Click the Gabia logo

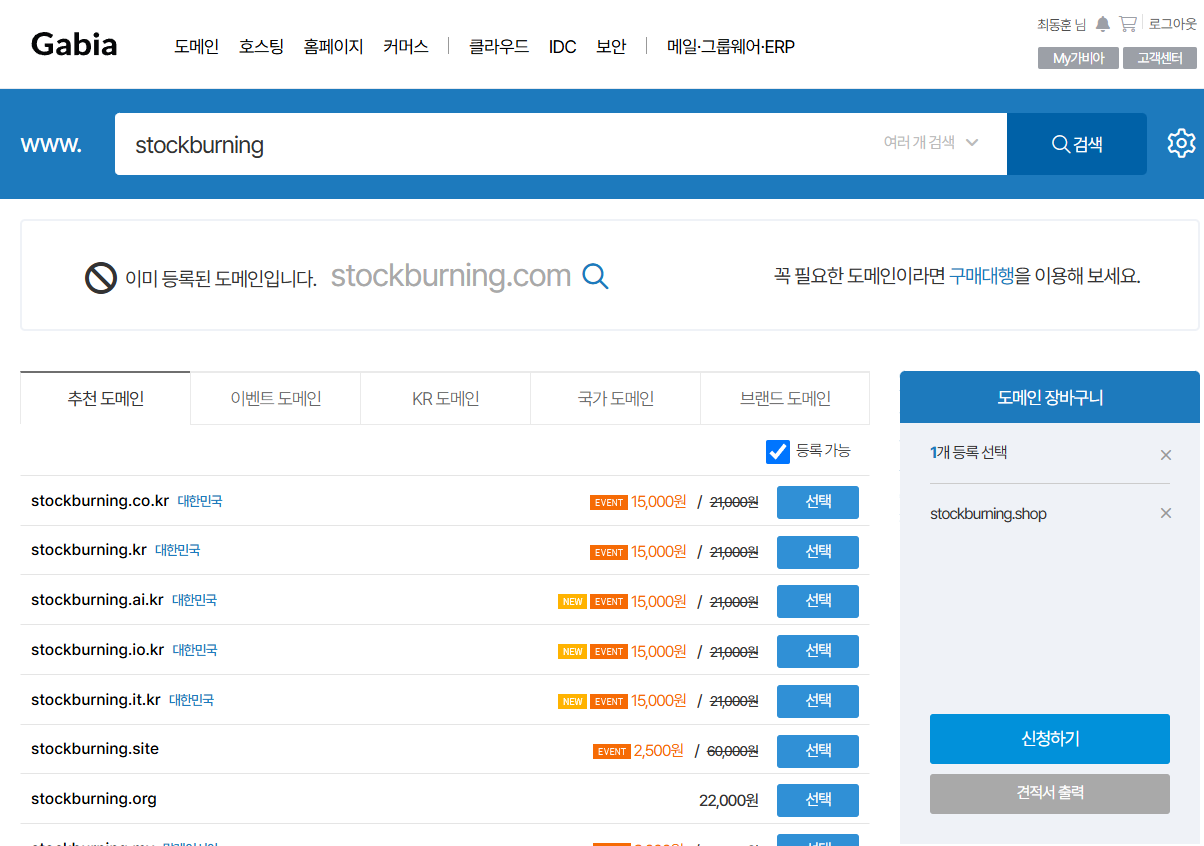coord(74,45)
